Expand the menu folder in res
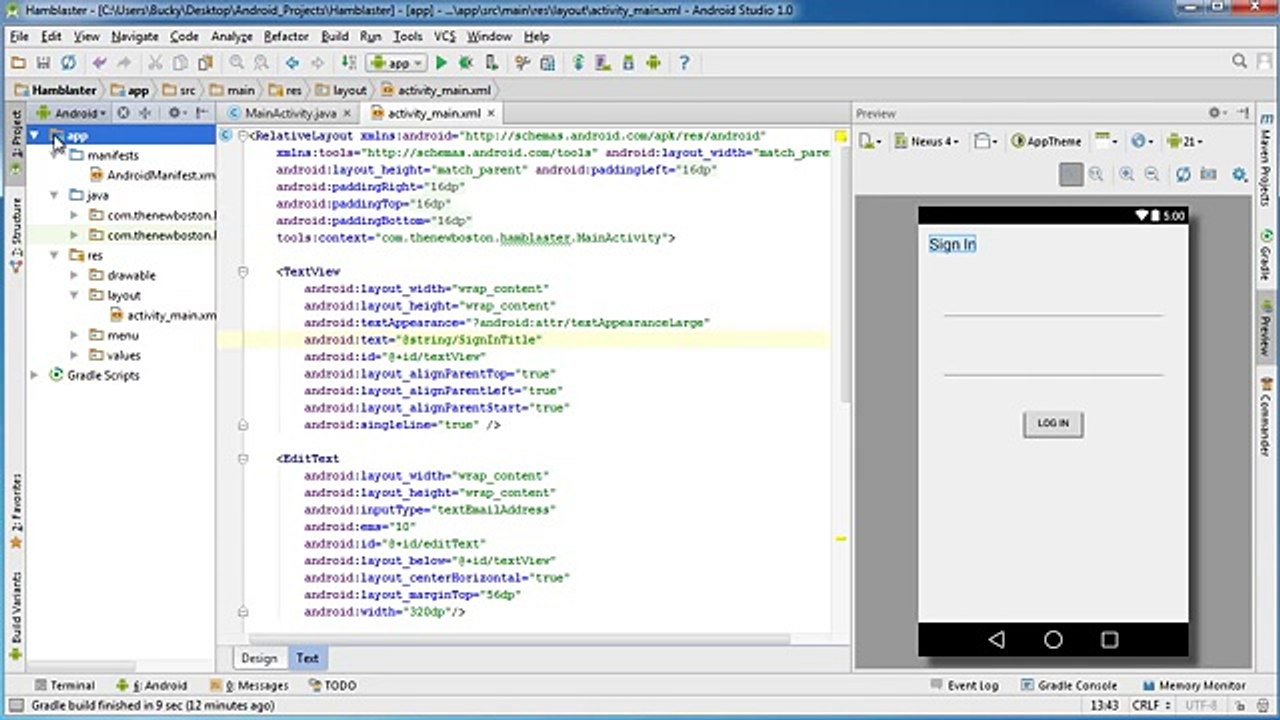The width and height of the screenshot is (1280, 720). click(74, 335)
